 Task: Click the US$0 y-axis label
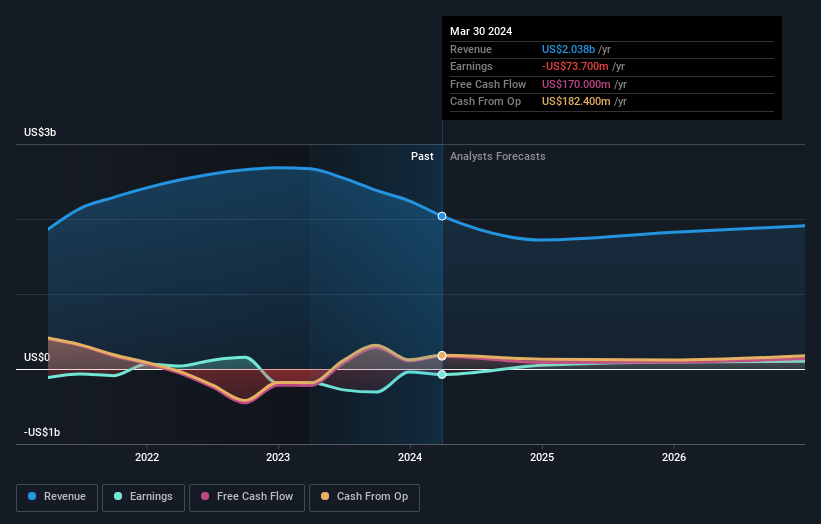[x=37, y=357]
